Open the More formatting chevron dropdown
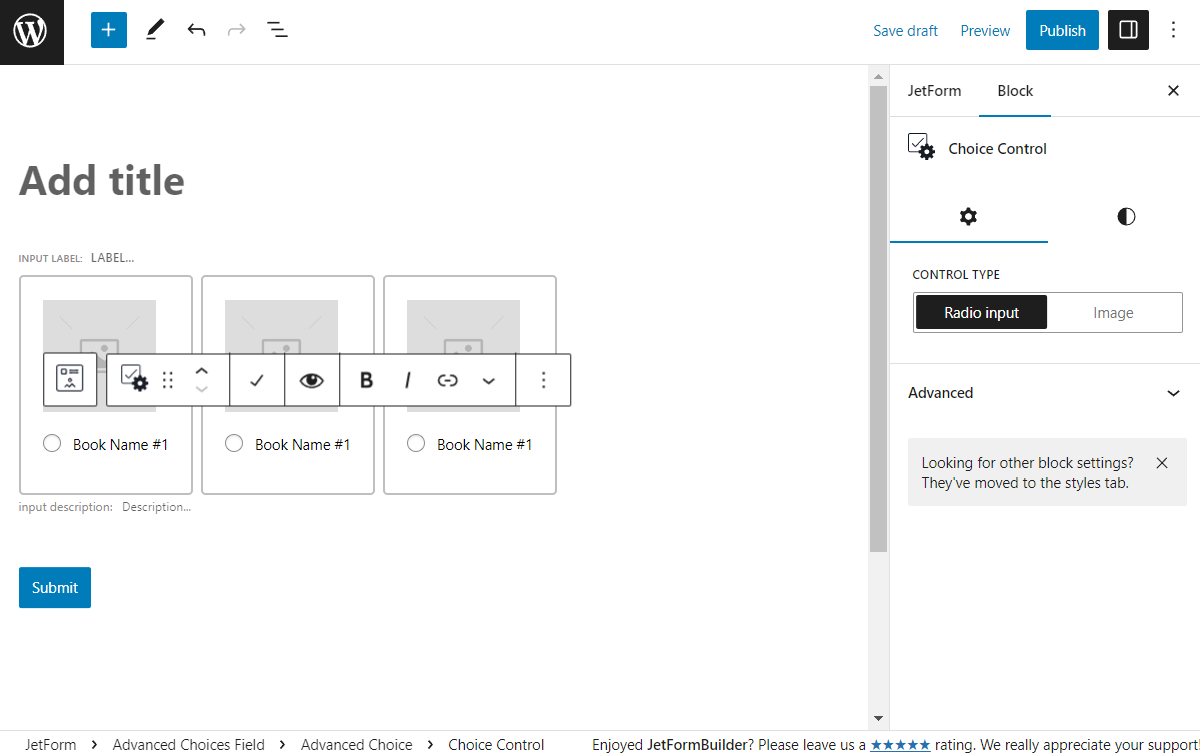This screenshot has height=754, width=1200. [x=489, y=380]
